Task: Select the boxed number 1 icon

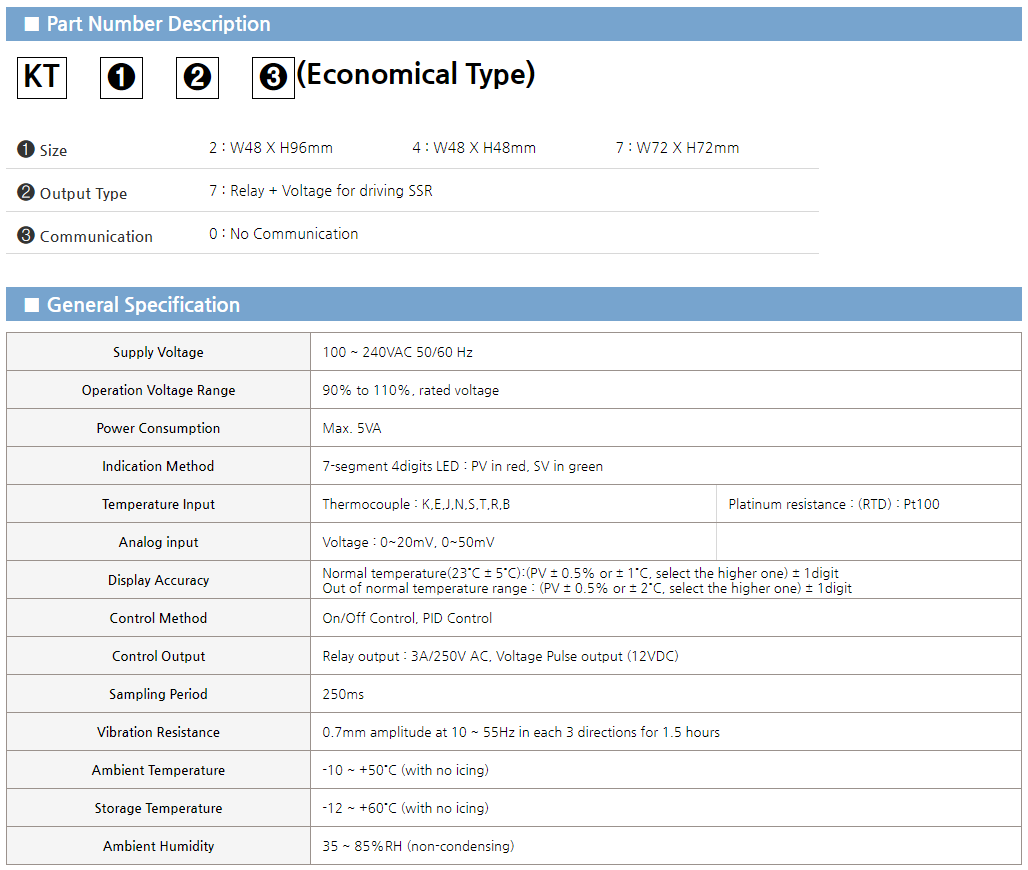Action: [x=121, y=78]
